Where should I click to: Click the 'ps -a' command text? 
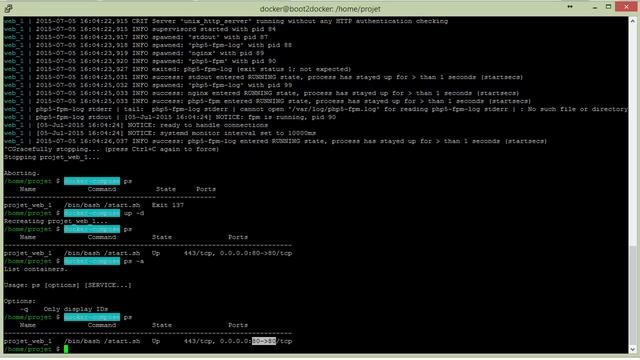(134, 261)
